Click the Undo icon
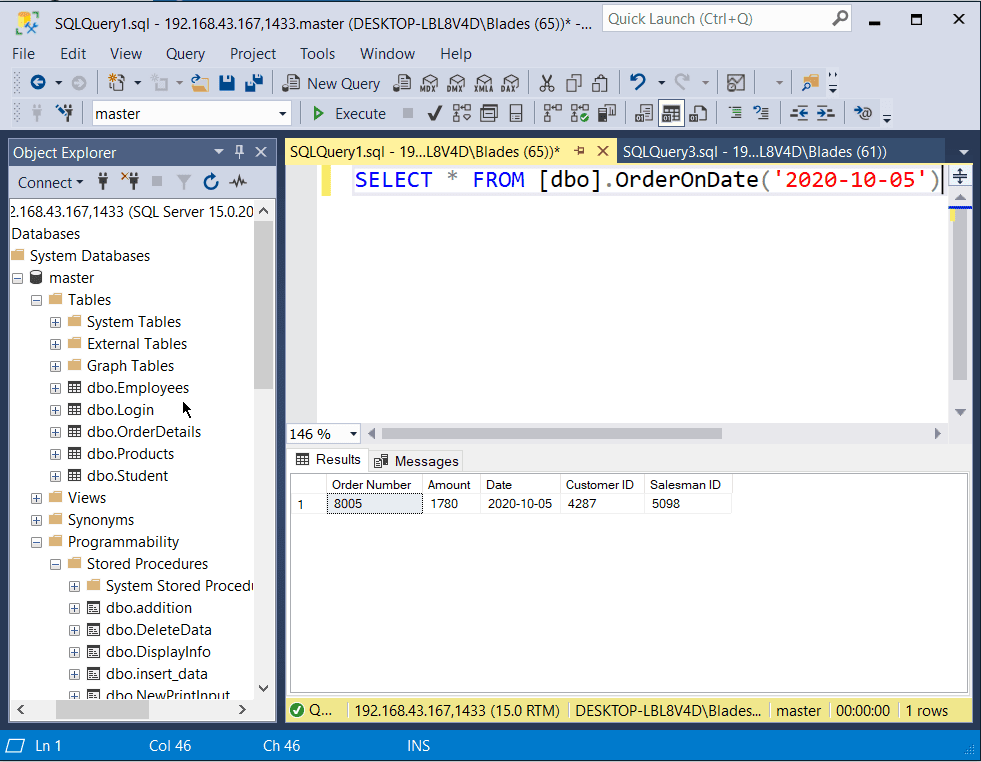The width and height of the screenshot is (981, 762). point(638,83)
